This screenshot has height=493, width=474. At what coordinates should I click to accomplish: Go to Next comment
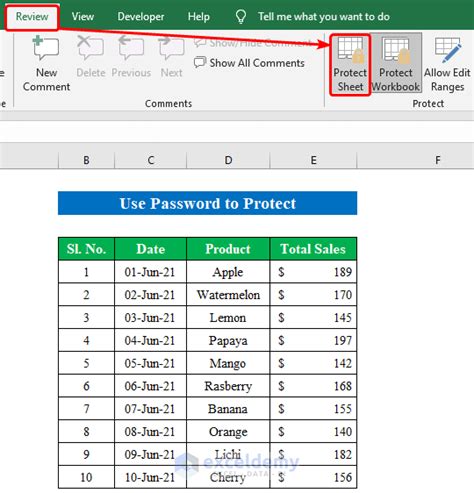click(171, 57)
